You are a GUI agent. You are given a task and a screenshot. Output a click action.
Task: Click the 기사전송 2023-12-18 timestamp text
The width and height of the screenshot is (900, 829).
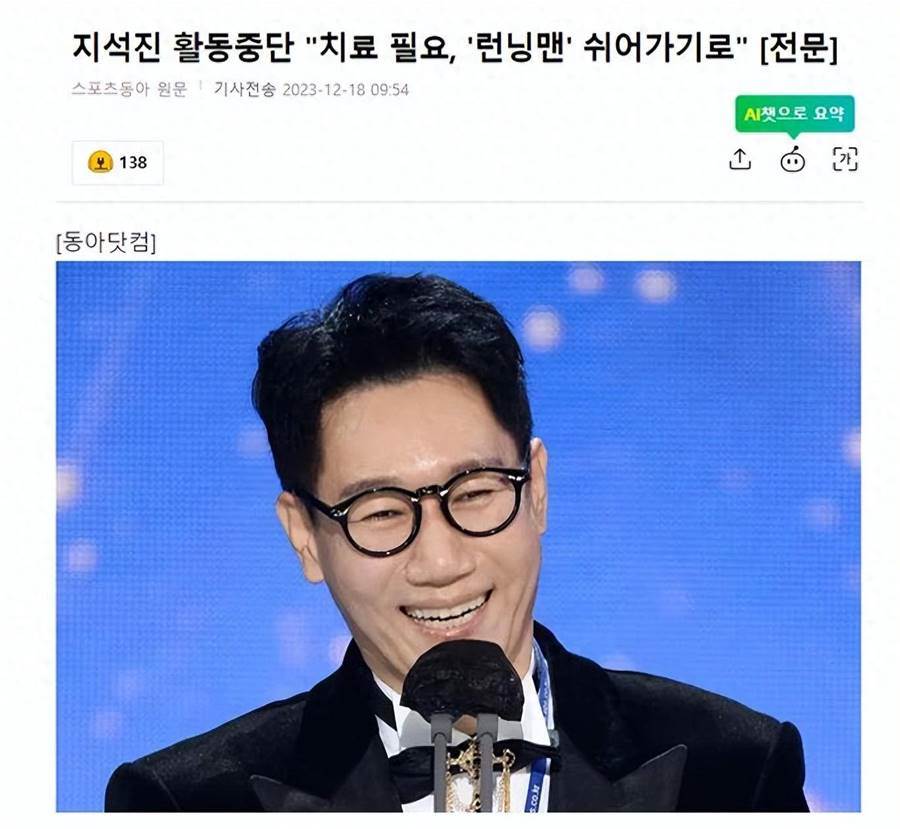[x=311, y=90]
